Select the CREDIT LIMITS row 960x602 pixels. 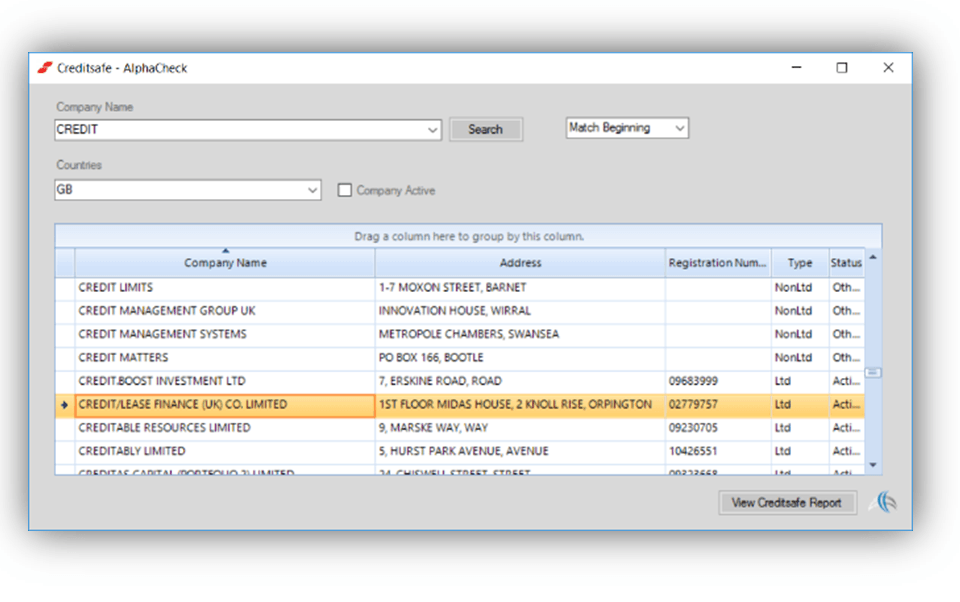pos(459,288)
